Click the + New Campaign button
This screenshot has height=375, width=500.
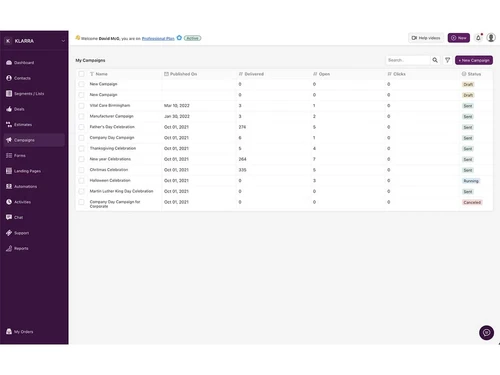[x=474, y=60]
